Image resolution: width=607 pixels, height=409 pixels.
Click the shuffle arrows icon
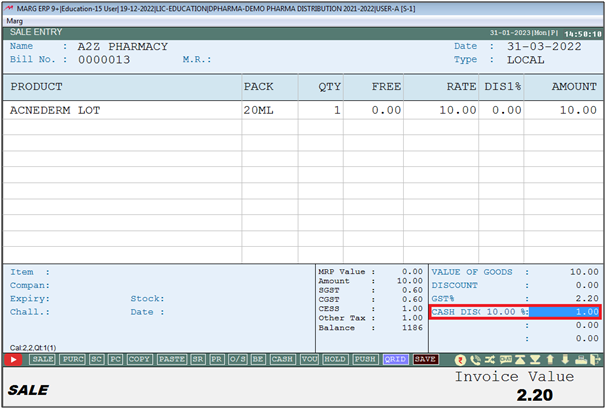coord(490,358)
